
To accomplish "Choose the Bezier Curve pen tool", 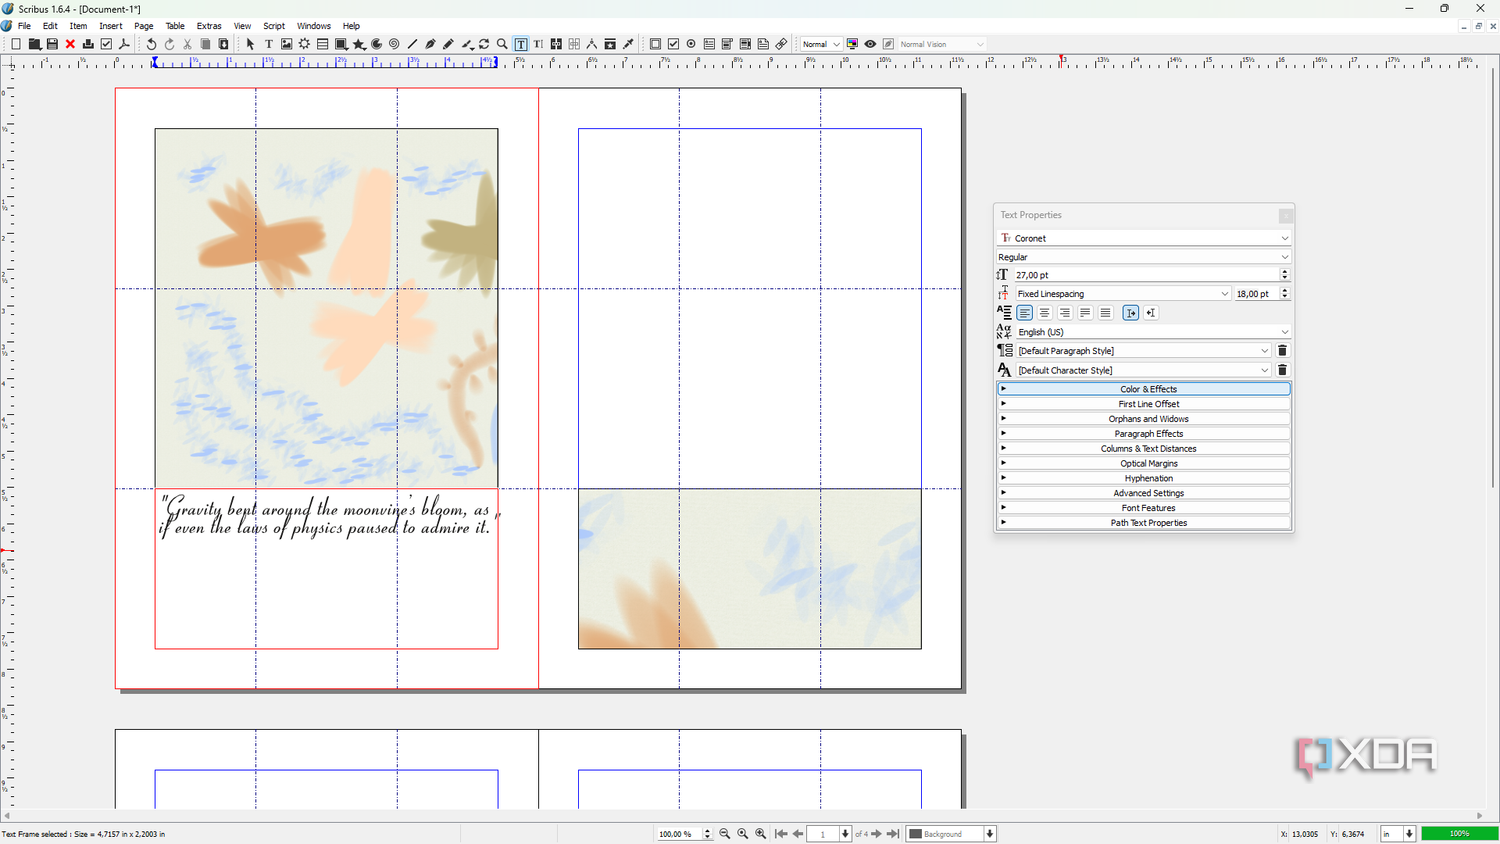I will (430, 44).
